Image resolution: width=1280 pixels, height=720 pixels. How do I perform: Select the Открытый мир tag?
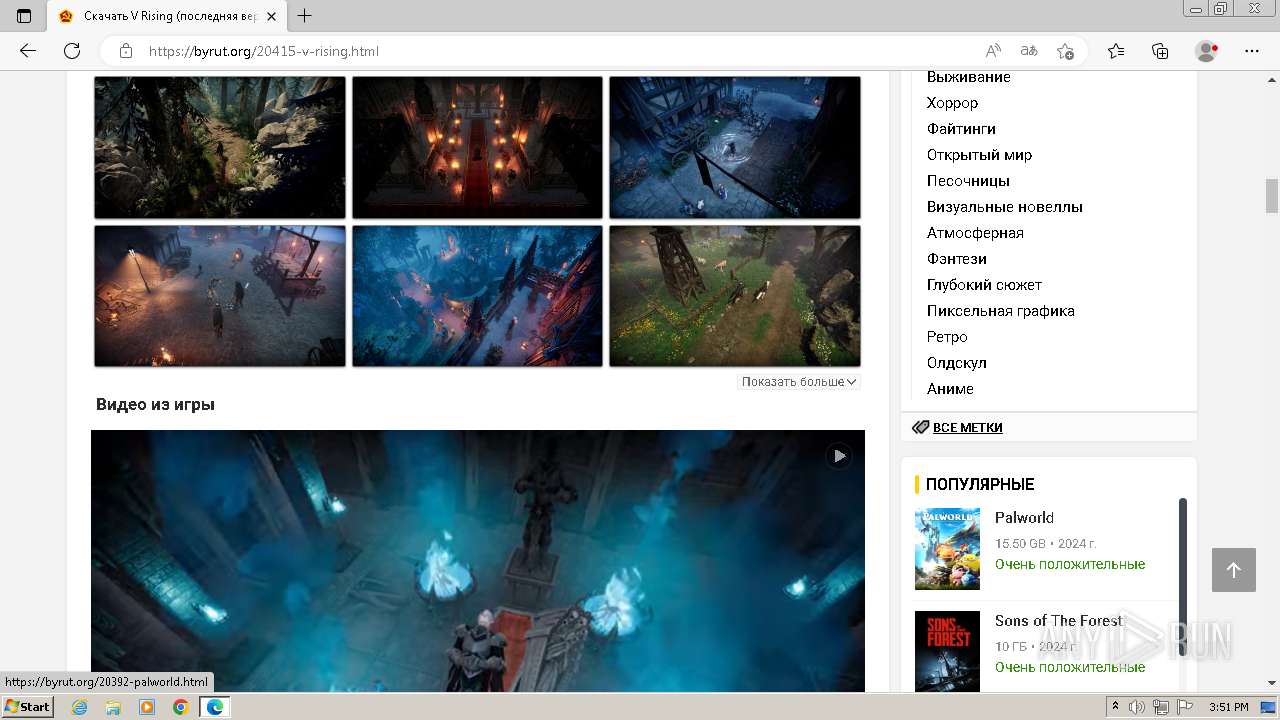(979, 155)
